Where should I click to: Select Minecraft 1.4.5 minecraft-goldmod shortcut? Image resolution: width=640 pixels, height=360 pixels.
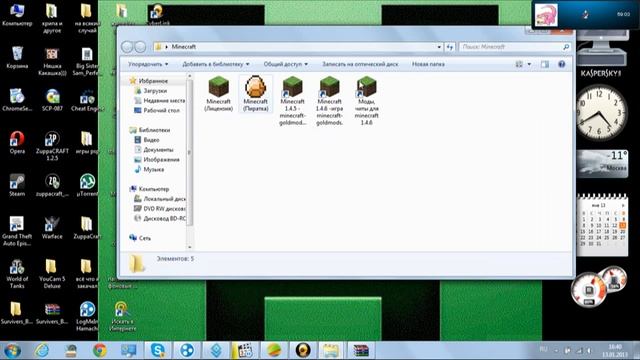point(292,100)
